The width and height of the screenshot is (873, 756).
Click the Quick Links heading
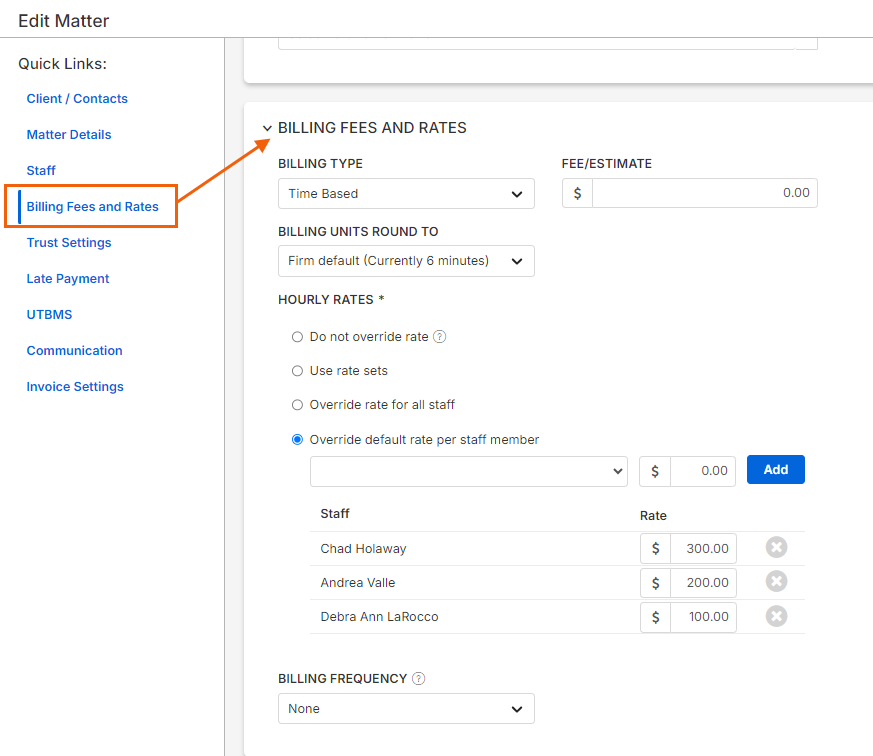[62, 64]
